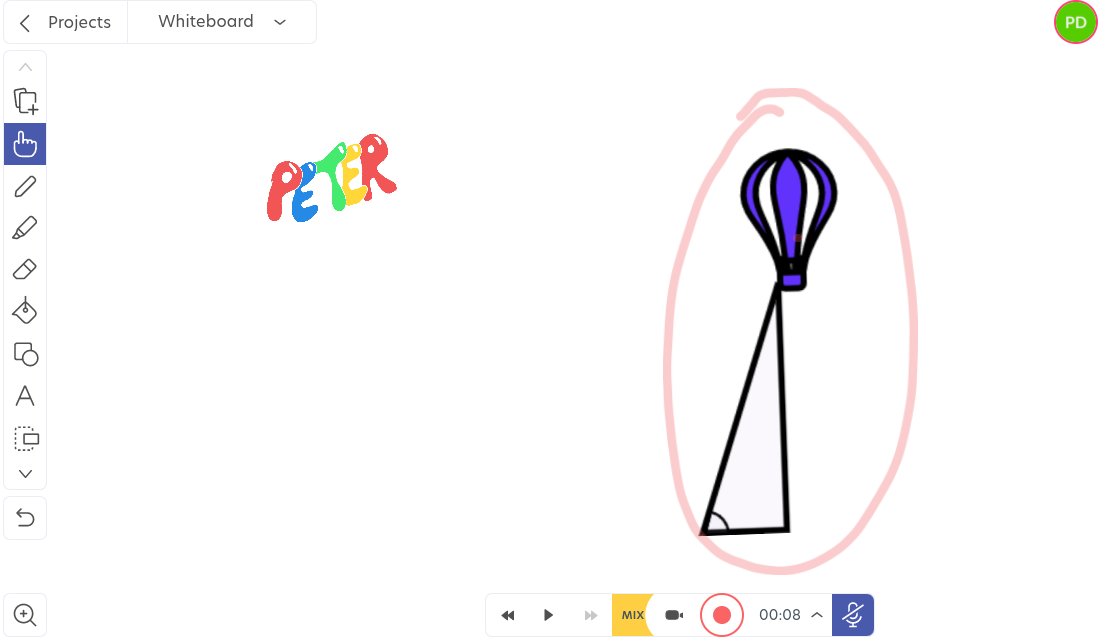
Task: Enable MIX audio mode
Action: point(632,615)
